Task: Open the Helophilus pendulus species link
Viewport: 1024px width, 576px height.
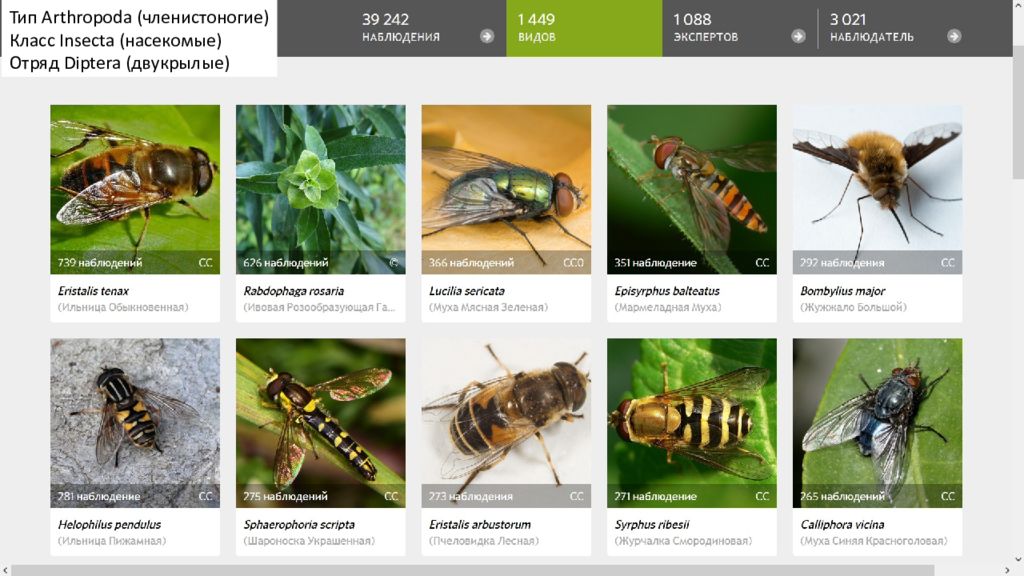Action: pyautogui.click(x=109, y=525)
